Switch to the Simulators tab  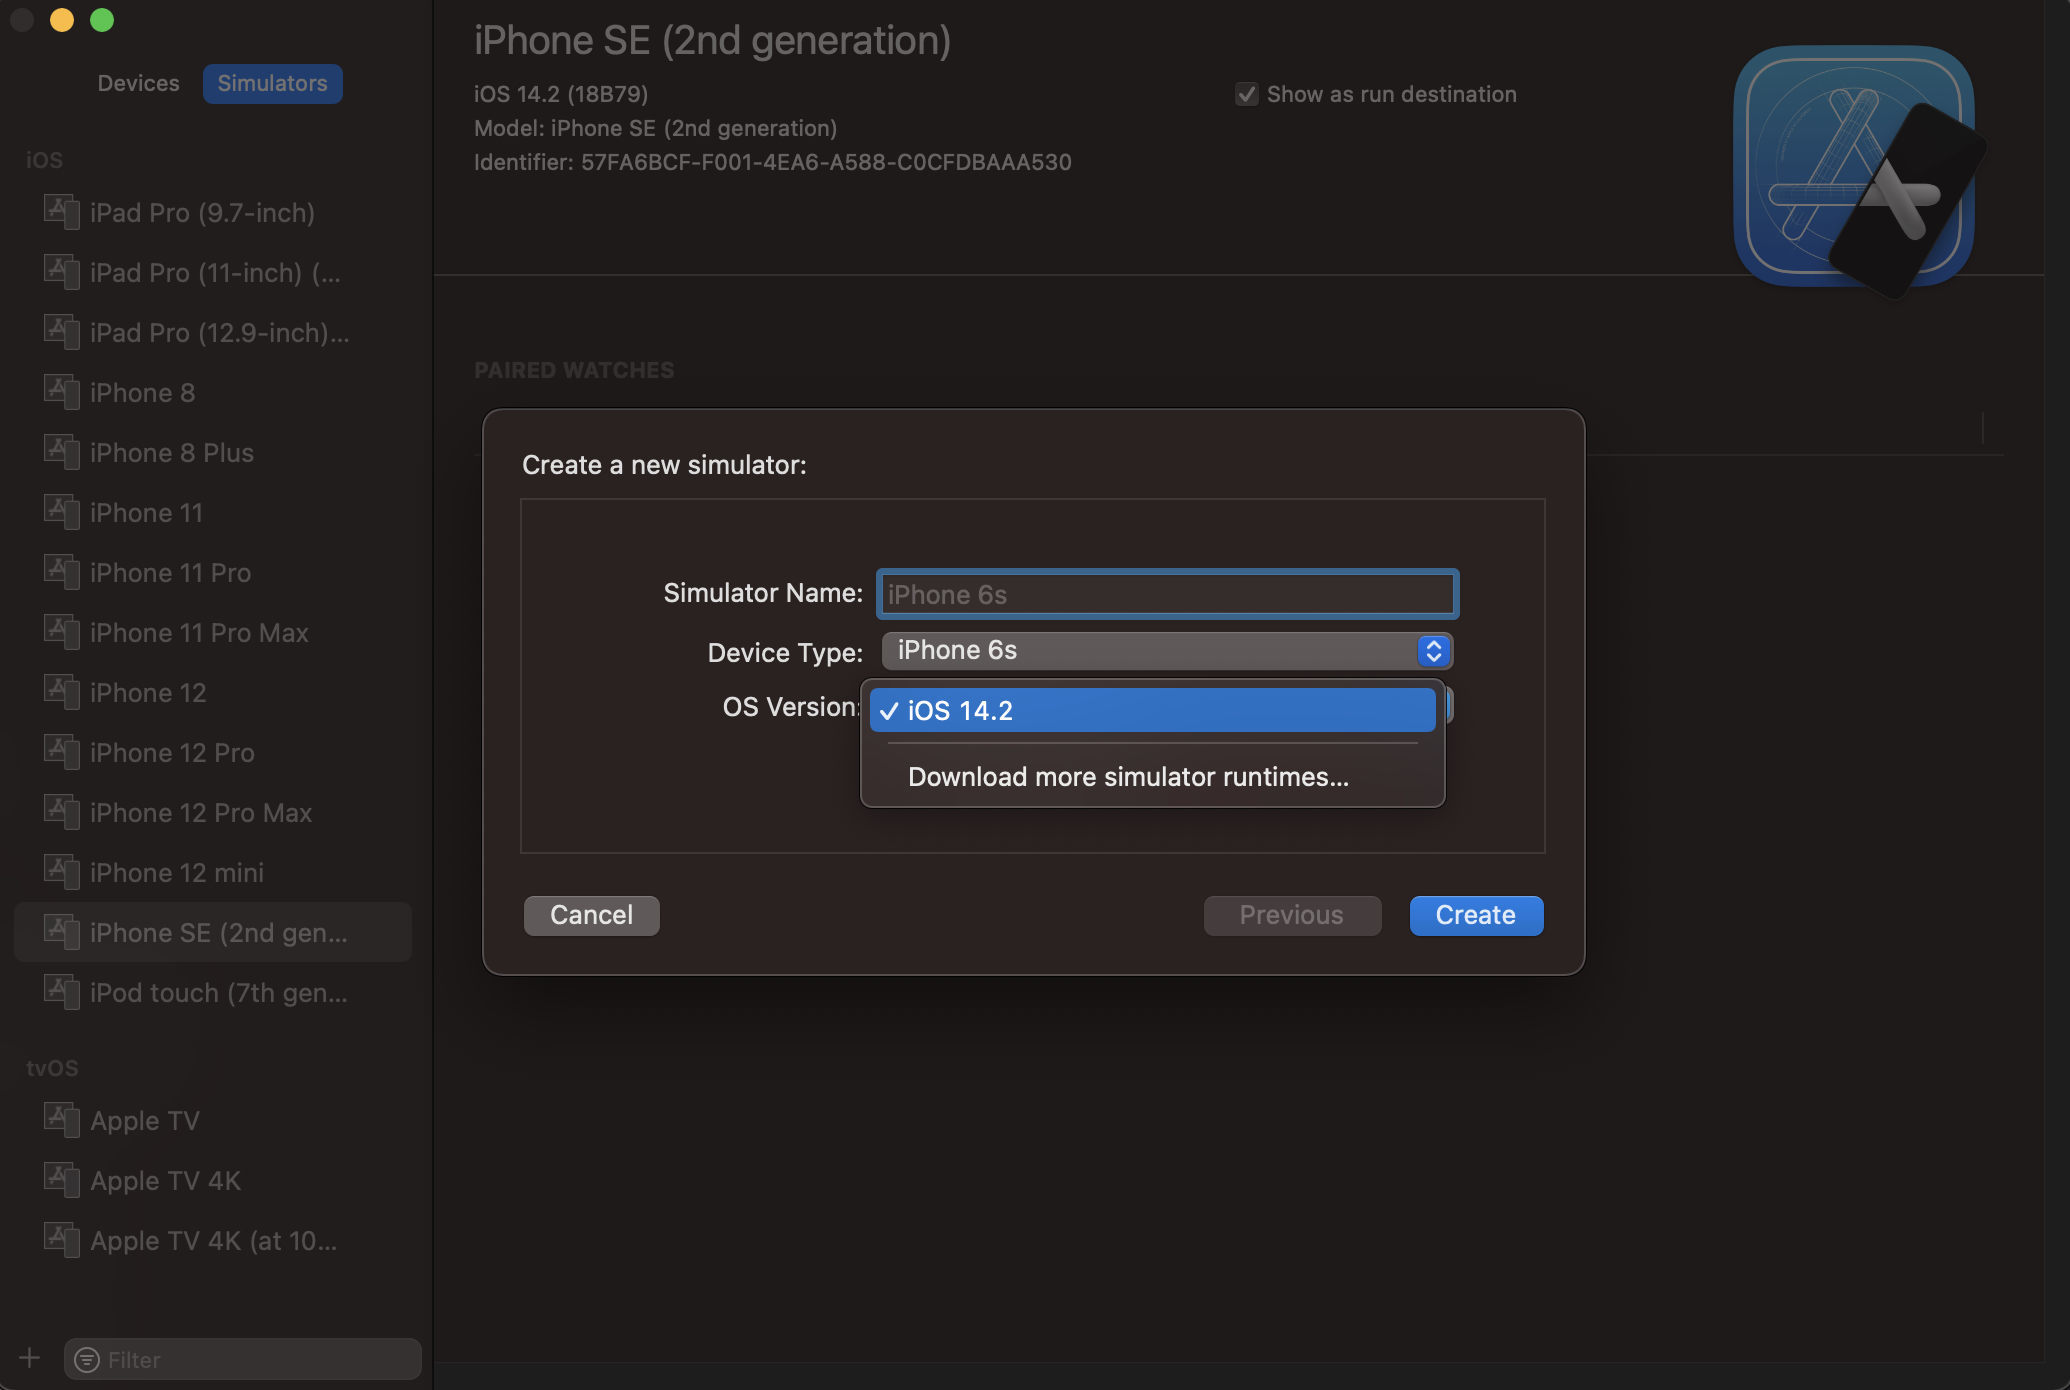tap(272, 83)
